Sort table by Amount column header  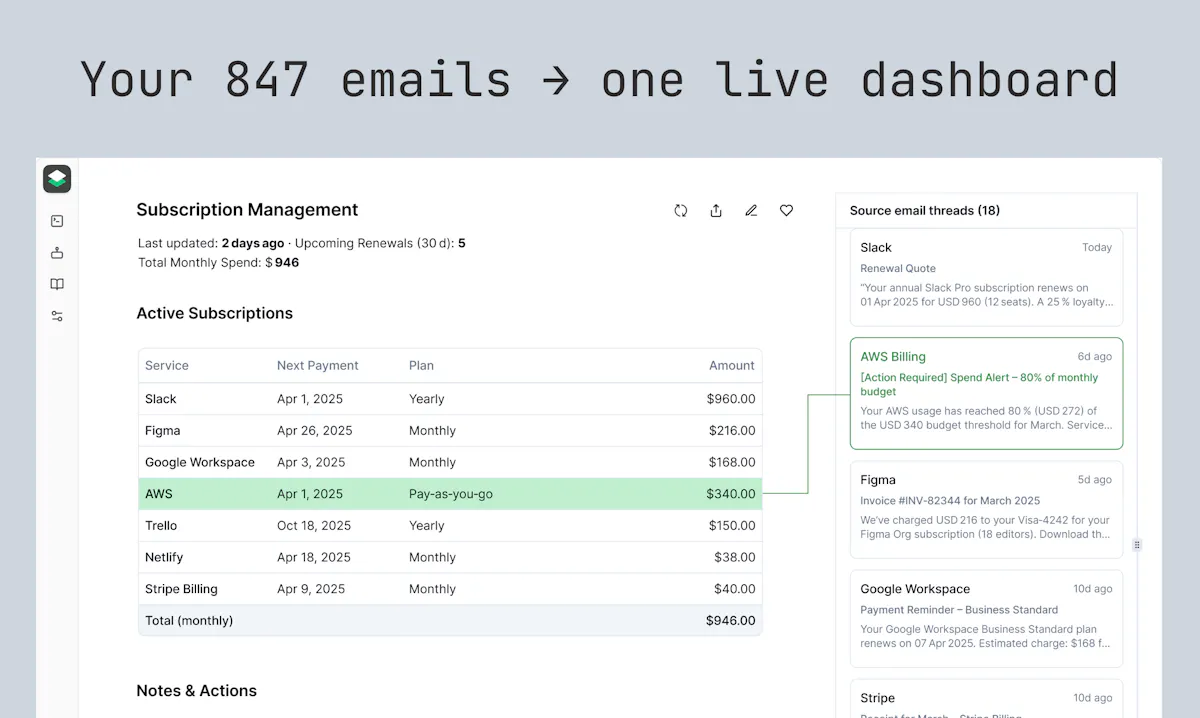[x=732, y=366]
